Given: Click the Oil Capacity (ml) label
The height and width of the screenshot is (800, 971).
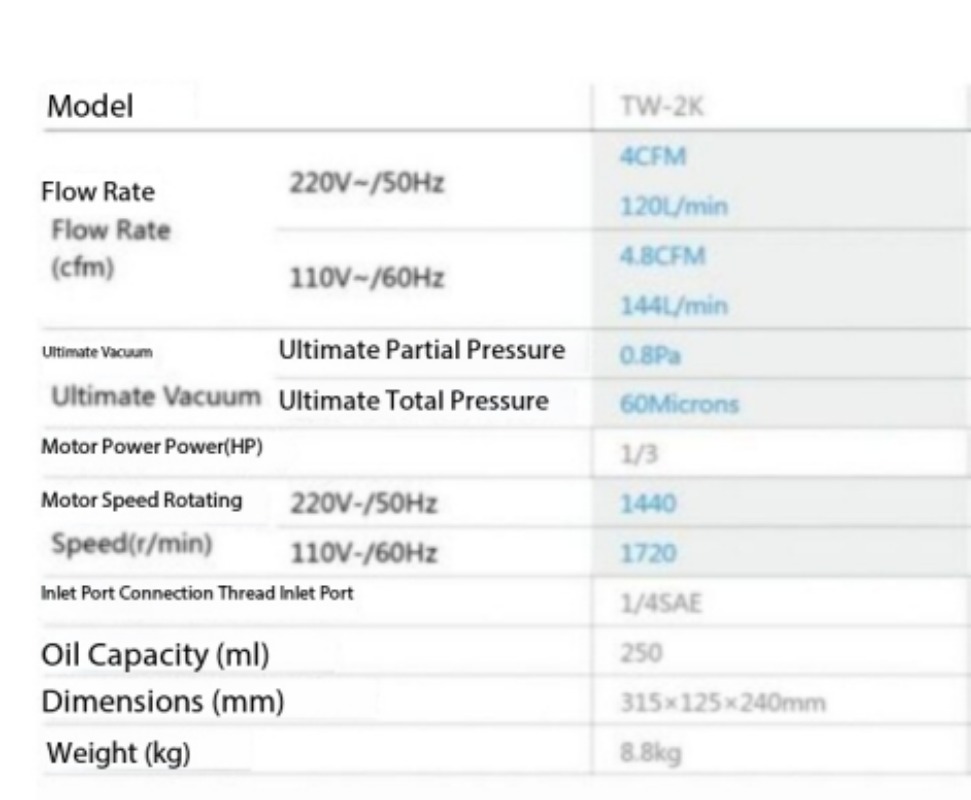Looking at the screenshot, I should (x=155, y=654).
